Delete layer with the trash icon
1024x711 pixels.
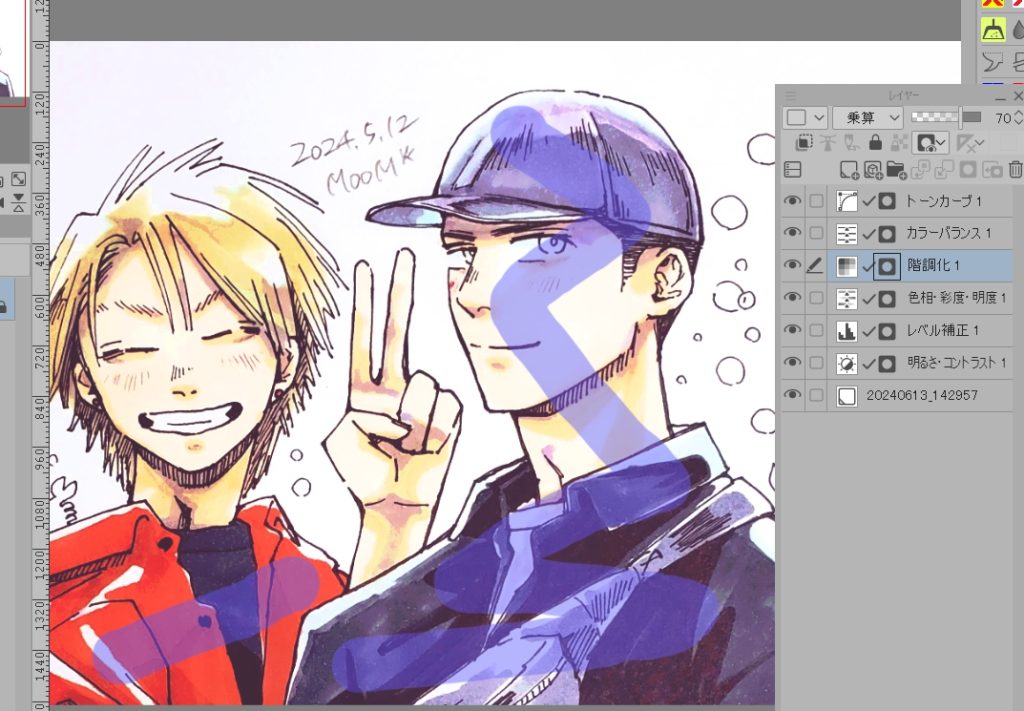[x=1016, y=170]
